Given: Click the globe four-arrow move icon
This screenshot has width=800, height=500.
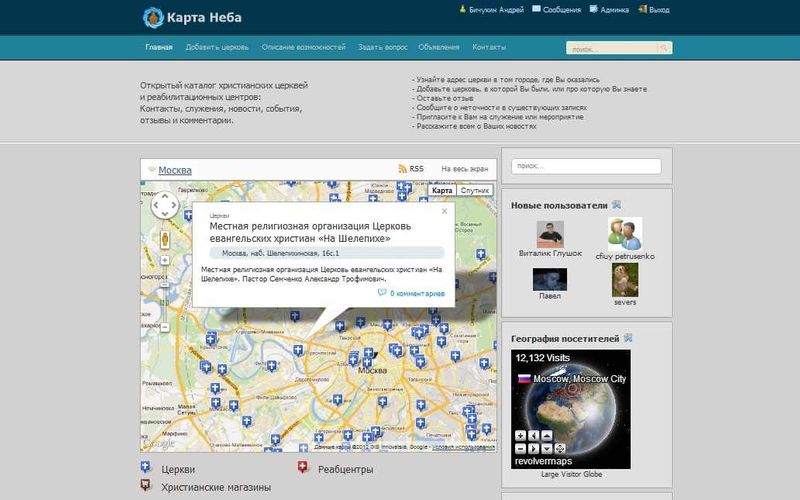Looking at the screenshot, I should pyautogui.click(x=560, y=449).
